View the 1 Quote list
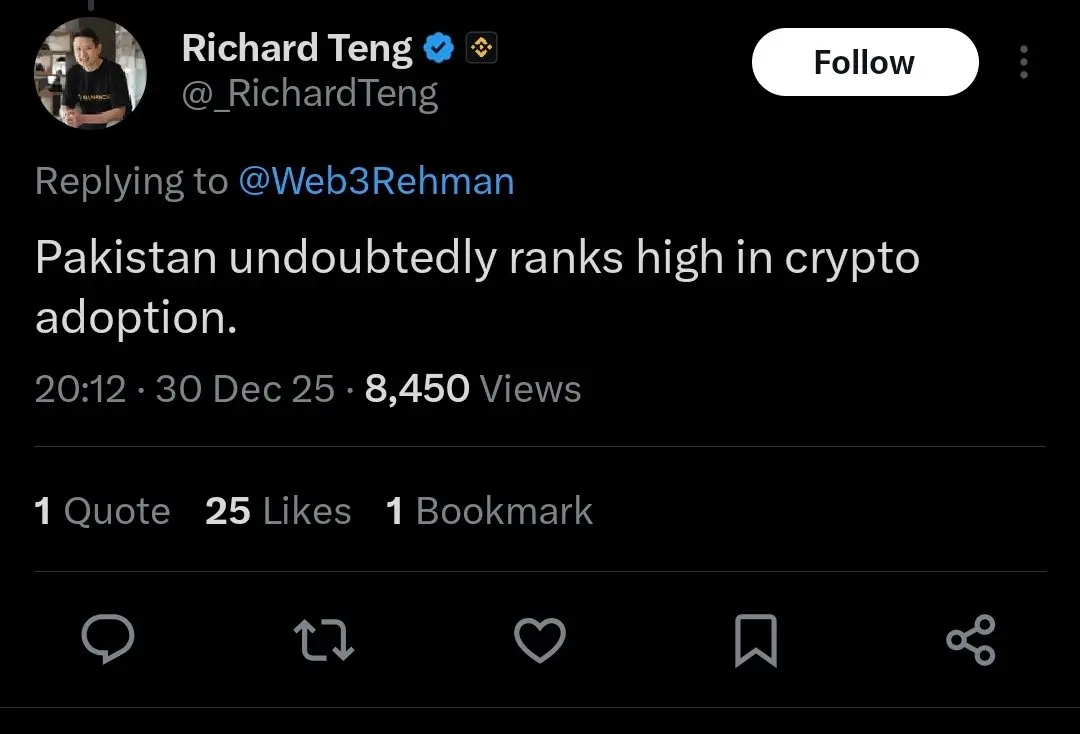Screen dimensions: 1080x734 102,511
